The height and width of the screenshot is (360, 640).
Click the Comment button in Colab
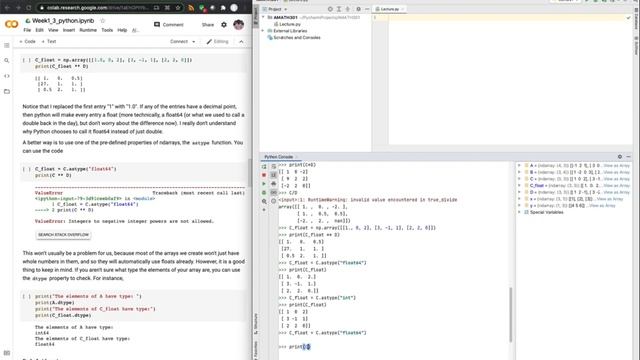169,24
